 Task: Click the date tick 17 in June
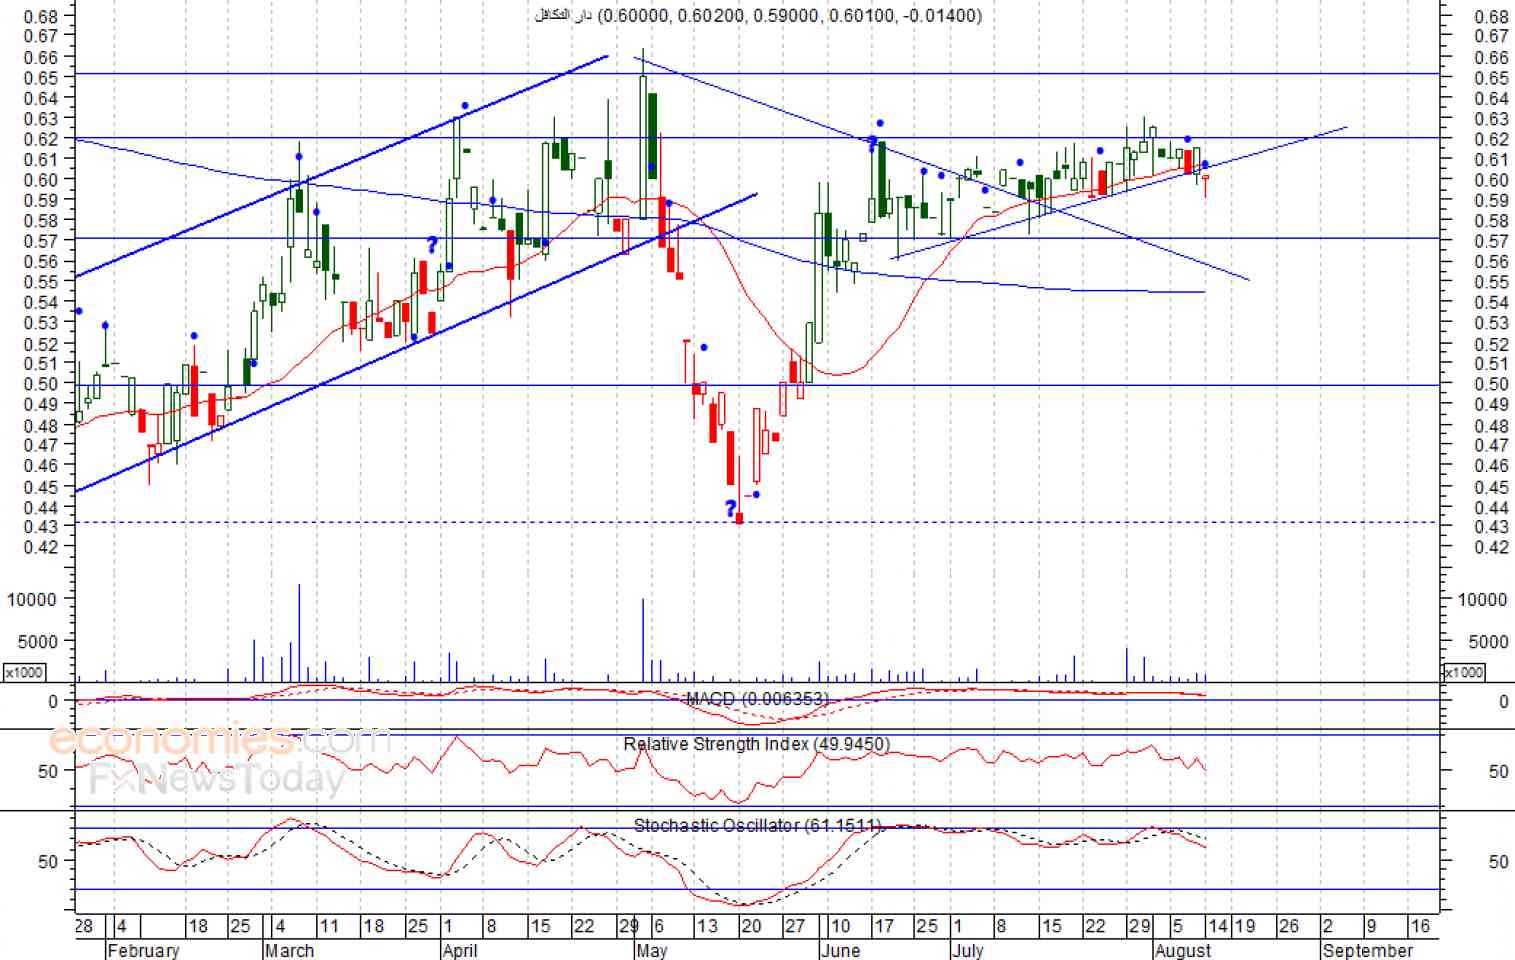point(884,926)
